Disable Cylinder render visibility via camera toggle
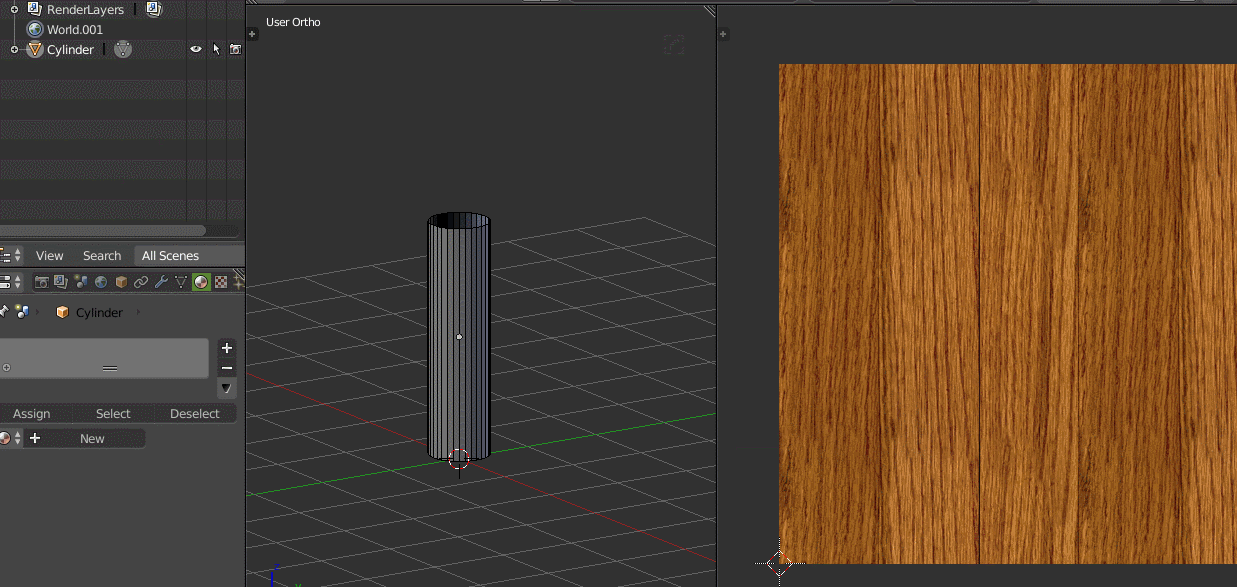 click(x=234, y=48)
